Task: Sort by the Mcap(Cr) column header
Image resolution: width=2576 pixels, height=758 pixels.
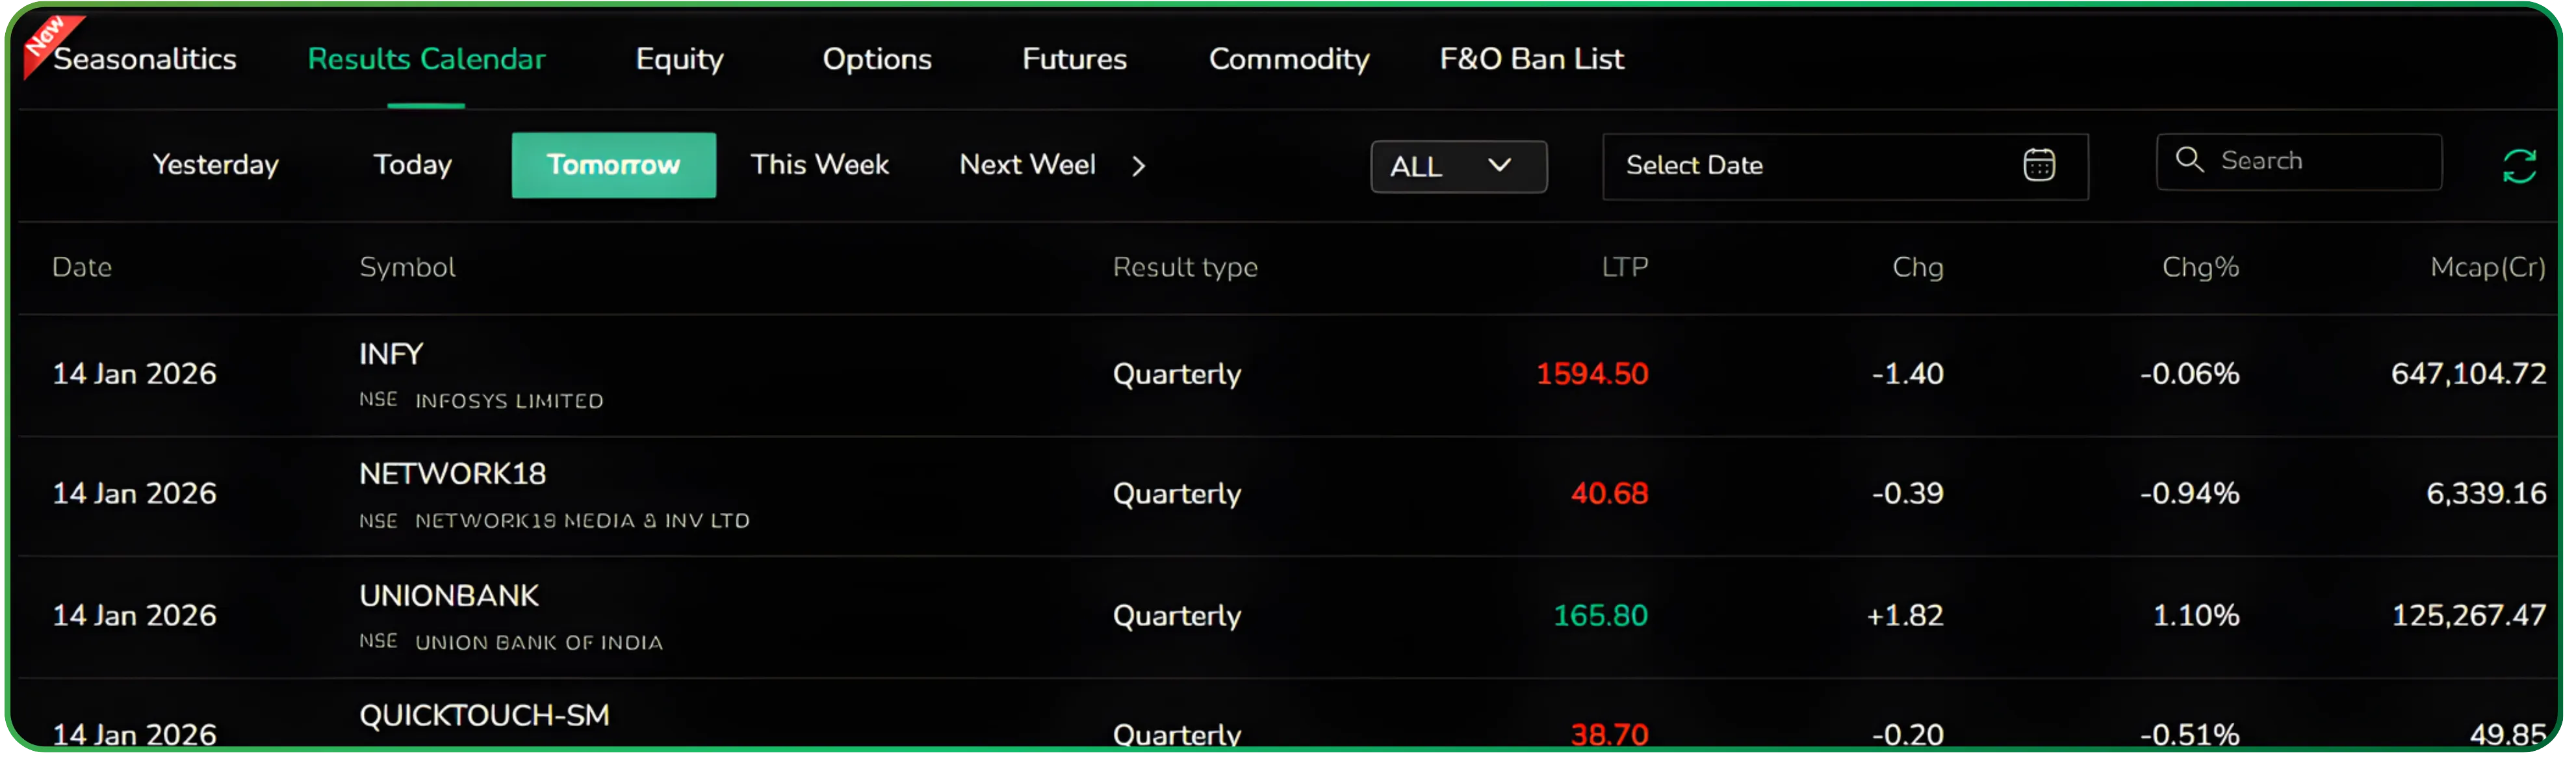Action: [2486, 267]
